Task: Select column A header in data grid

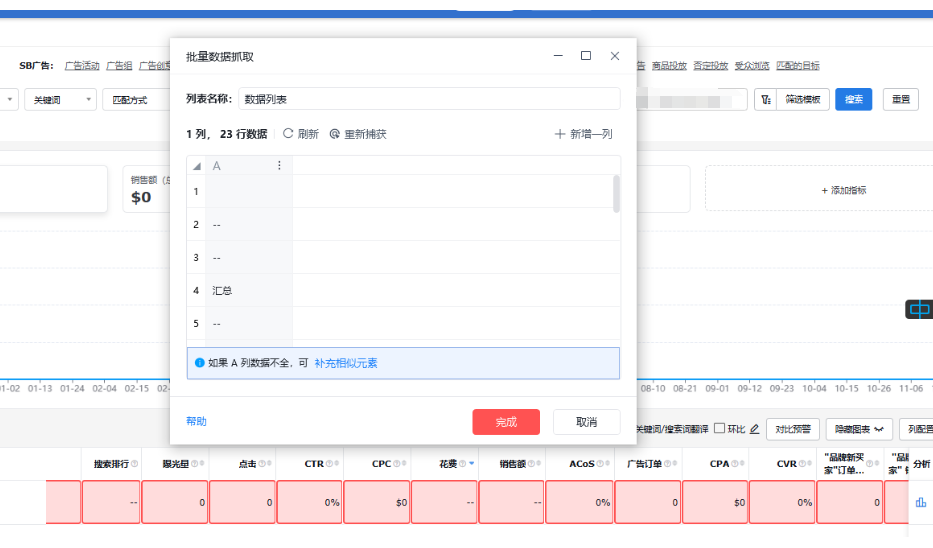Action: (x=249, y=165)
